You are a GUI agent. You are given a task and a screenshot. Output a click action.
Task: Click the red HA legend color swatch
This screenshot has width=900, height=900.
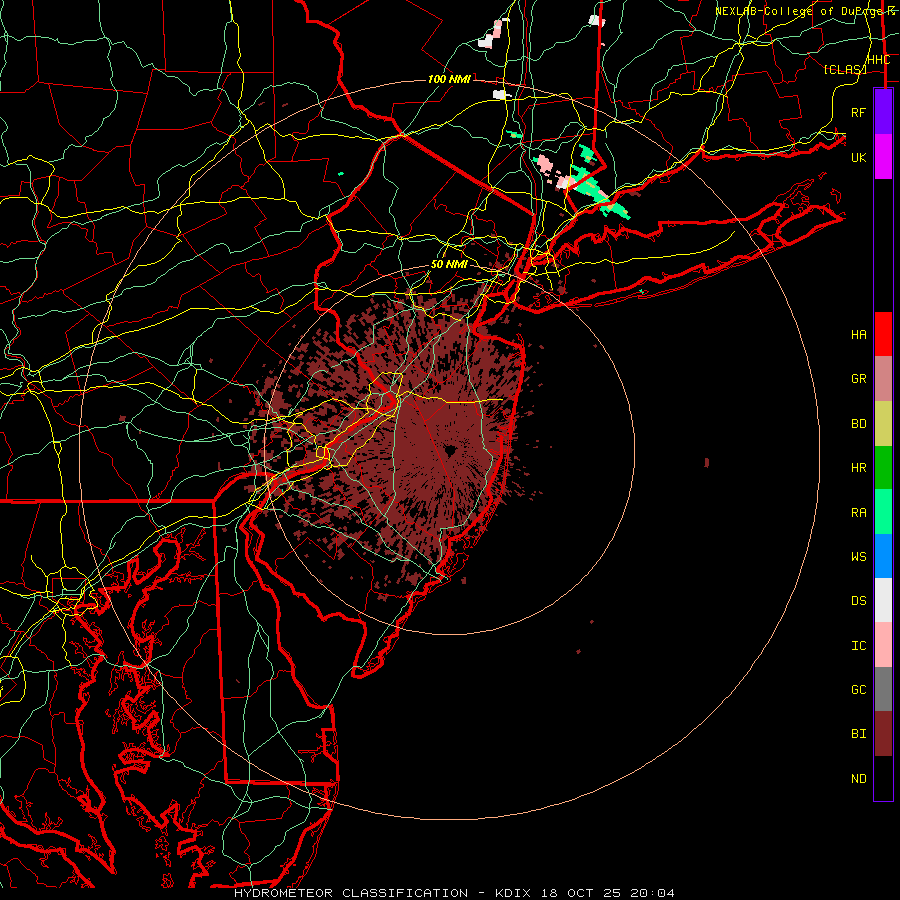tap(883, 334)
